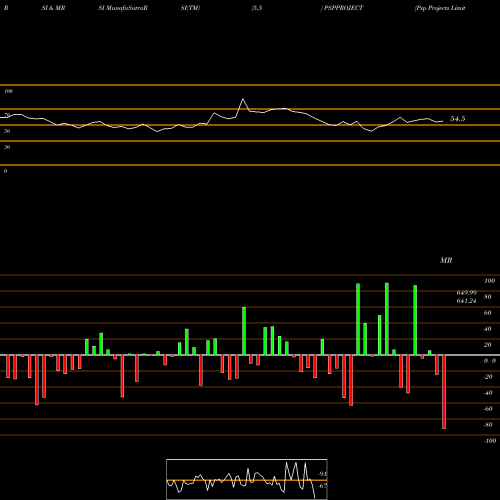Click the -100 axis label of MR chart
Image resolution: width=500 pixels, height=500 pixels.
click(x=490, y=441)
